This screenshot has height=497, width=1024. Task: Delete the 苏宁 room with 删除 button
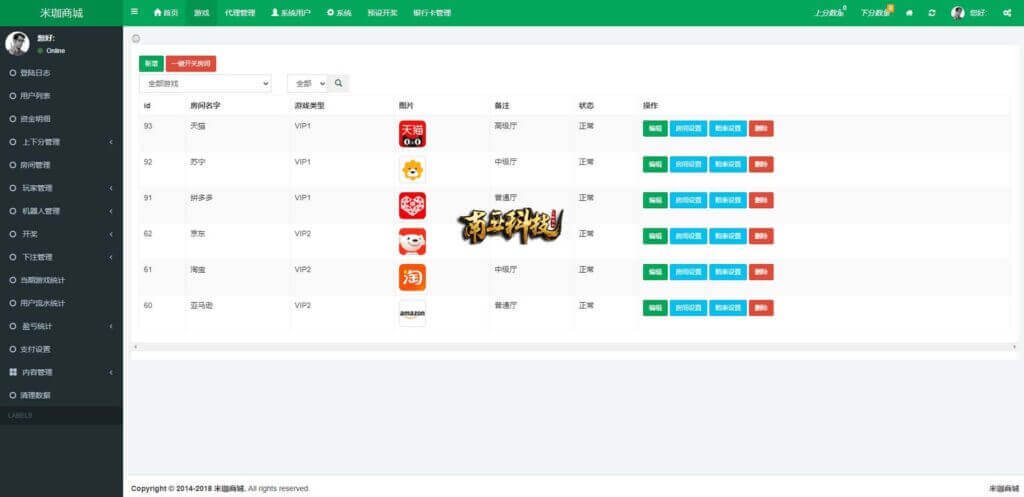[x=761, y=164]
